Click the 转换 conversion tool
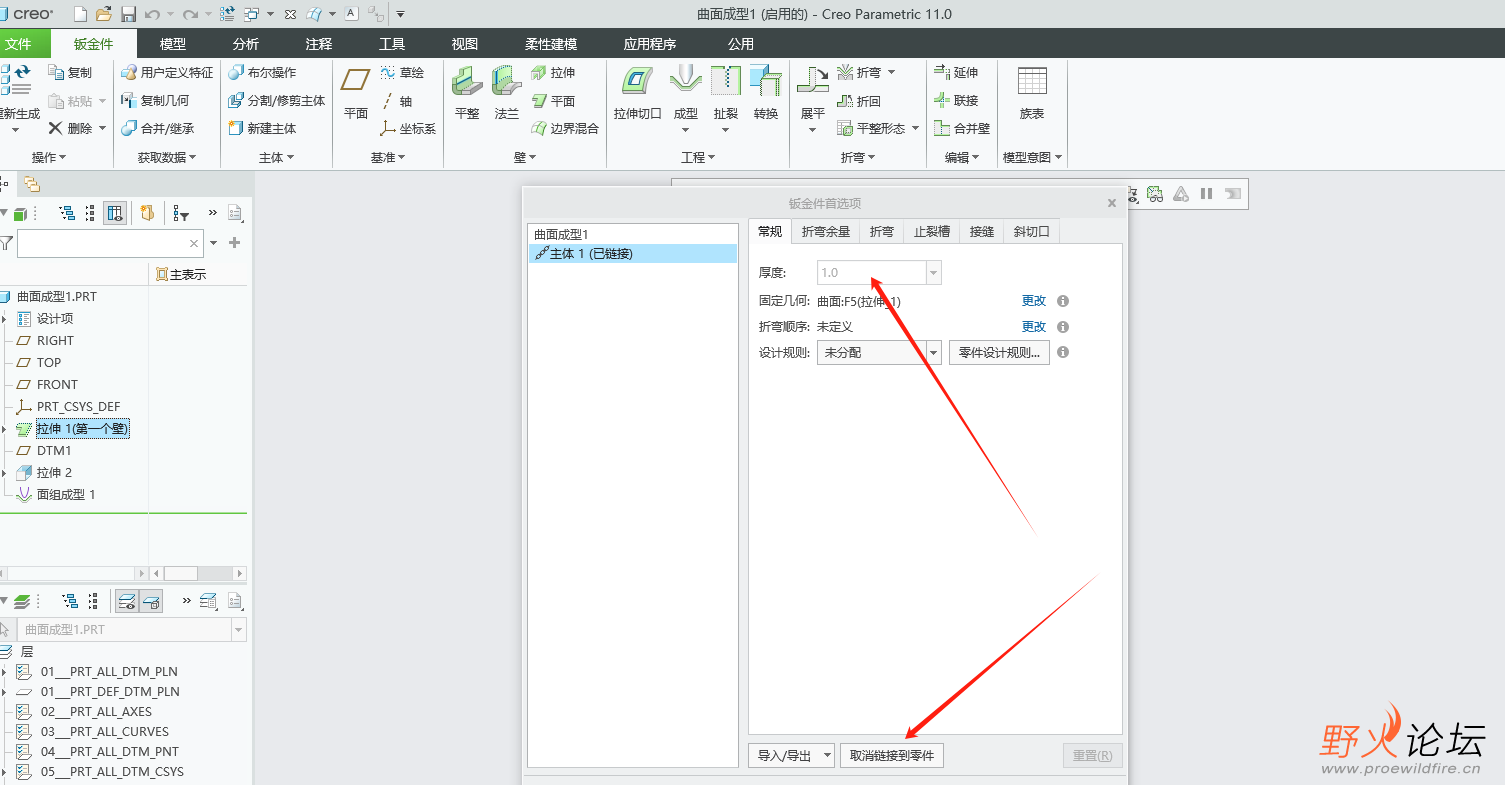Image resolution: width=1505 pixels, height=785 pixels. point(766,93)
